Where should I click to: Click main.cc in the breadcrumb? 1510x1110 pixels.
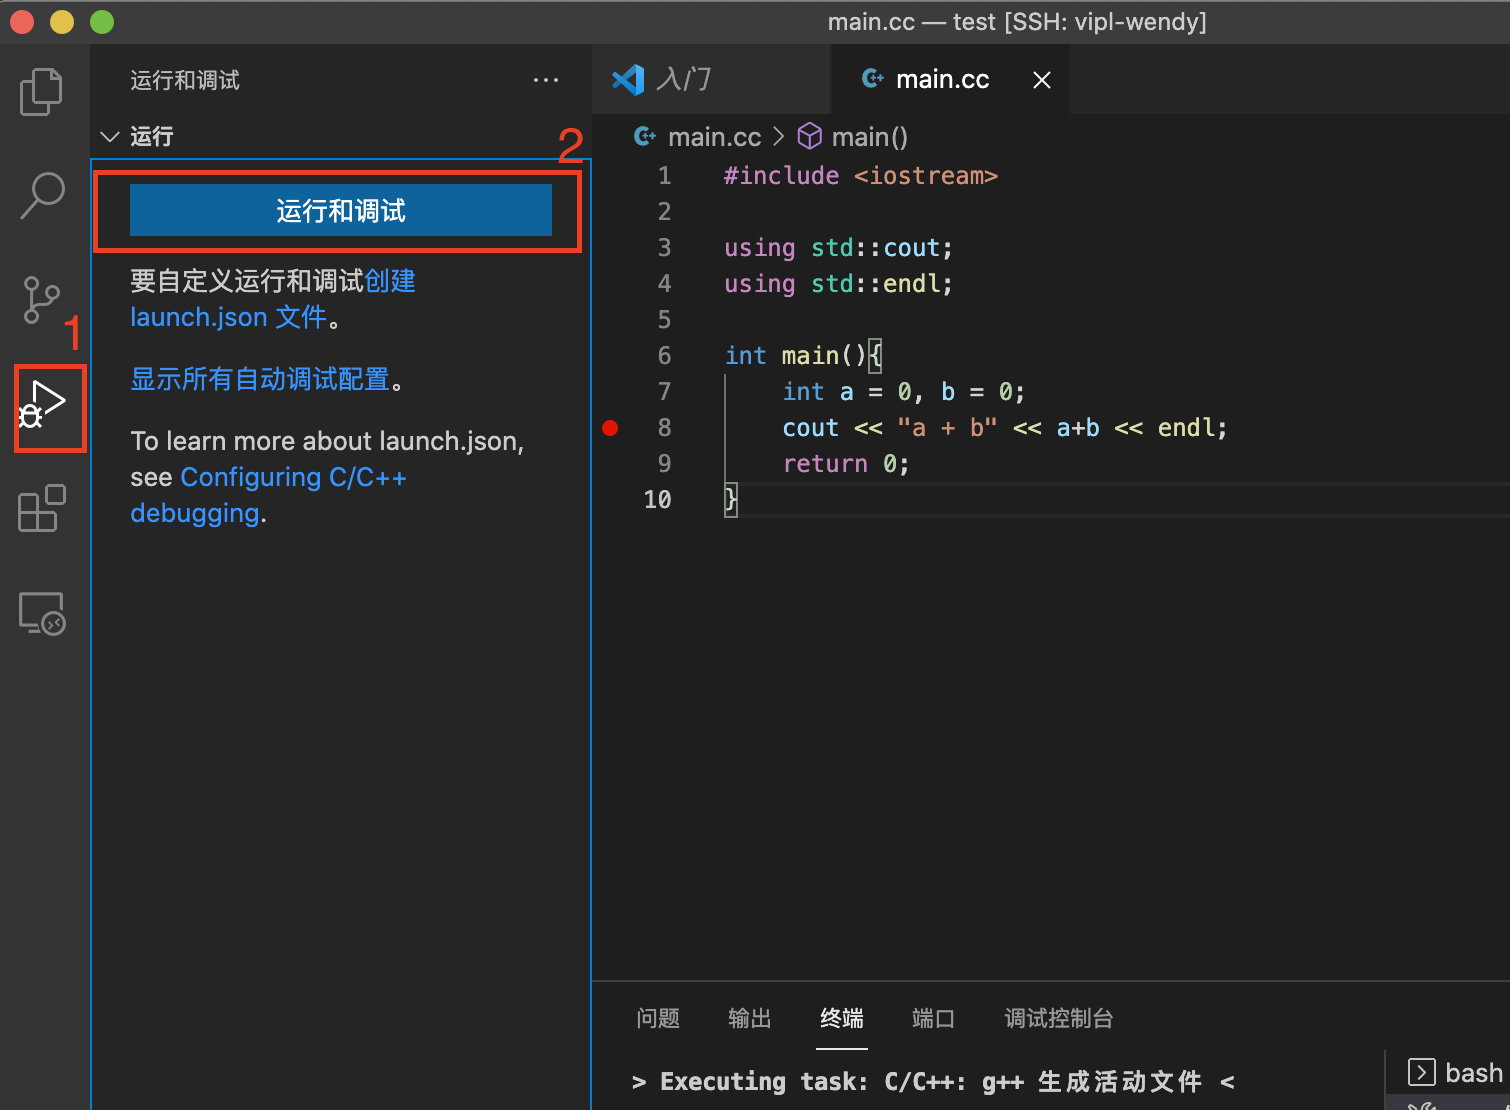click(x=714, y=137)
